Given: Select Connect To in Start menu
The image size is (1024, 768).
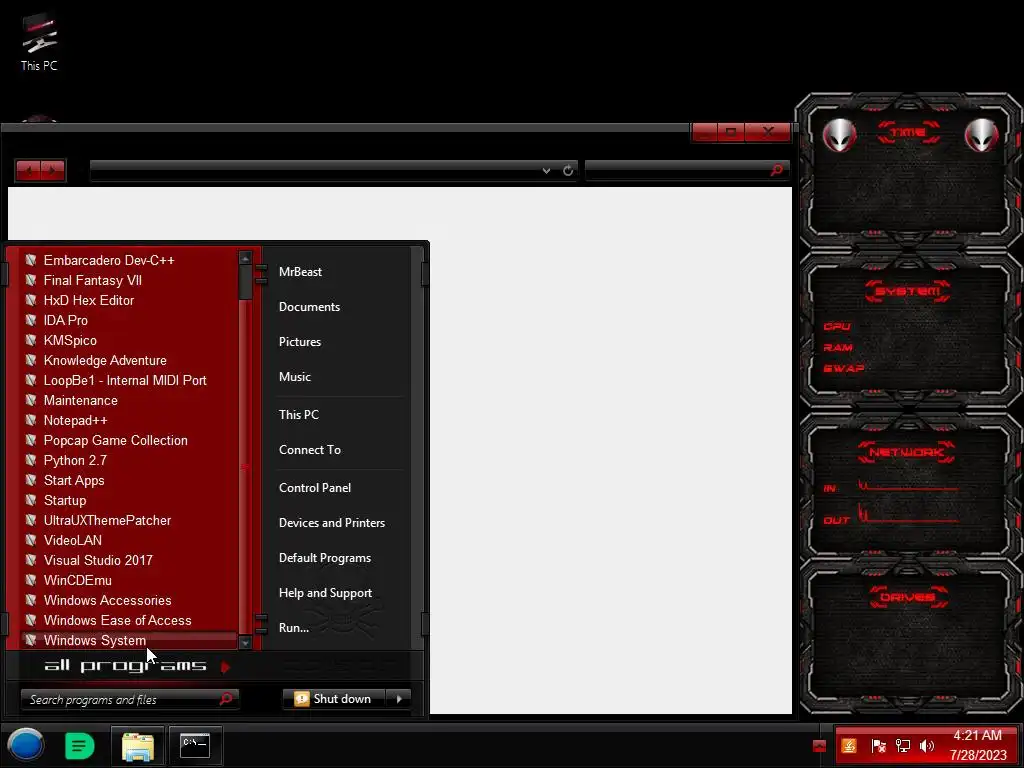Looking at the screenshot, I should click(x=310, y=450).
